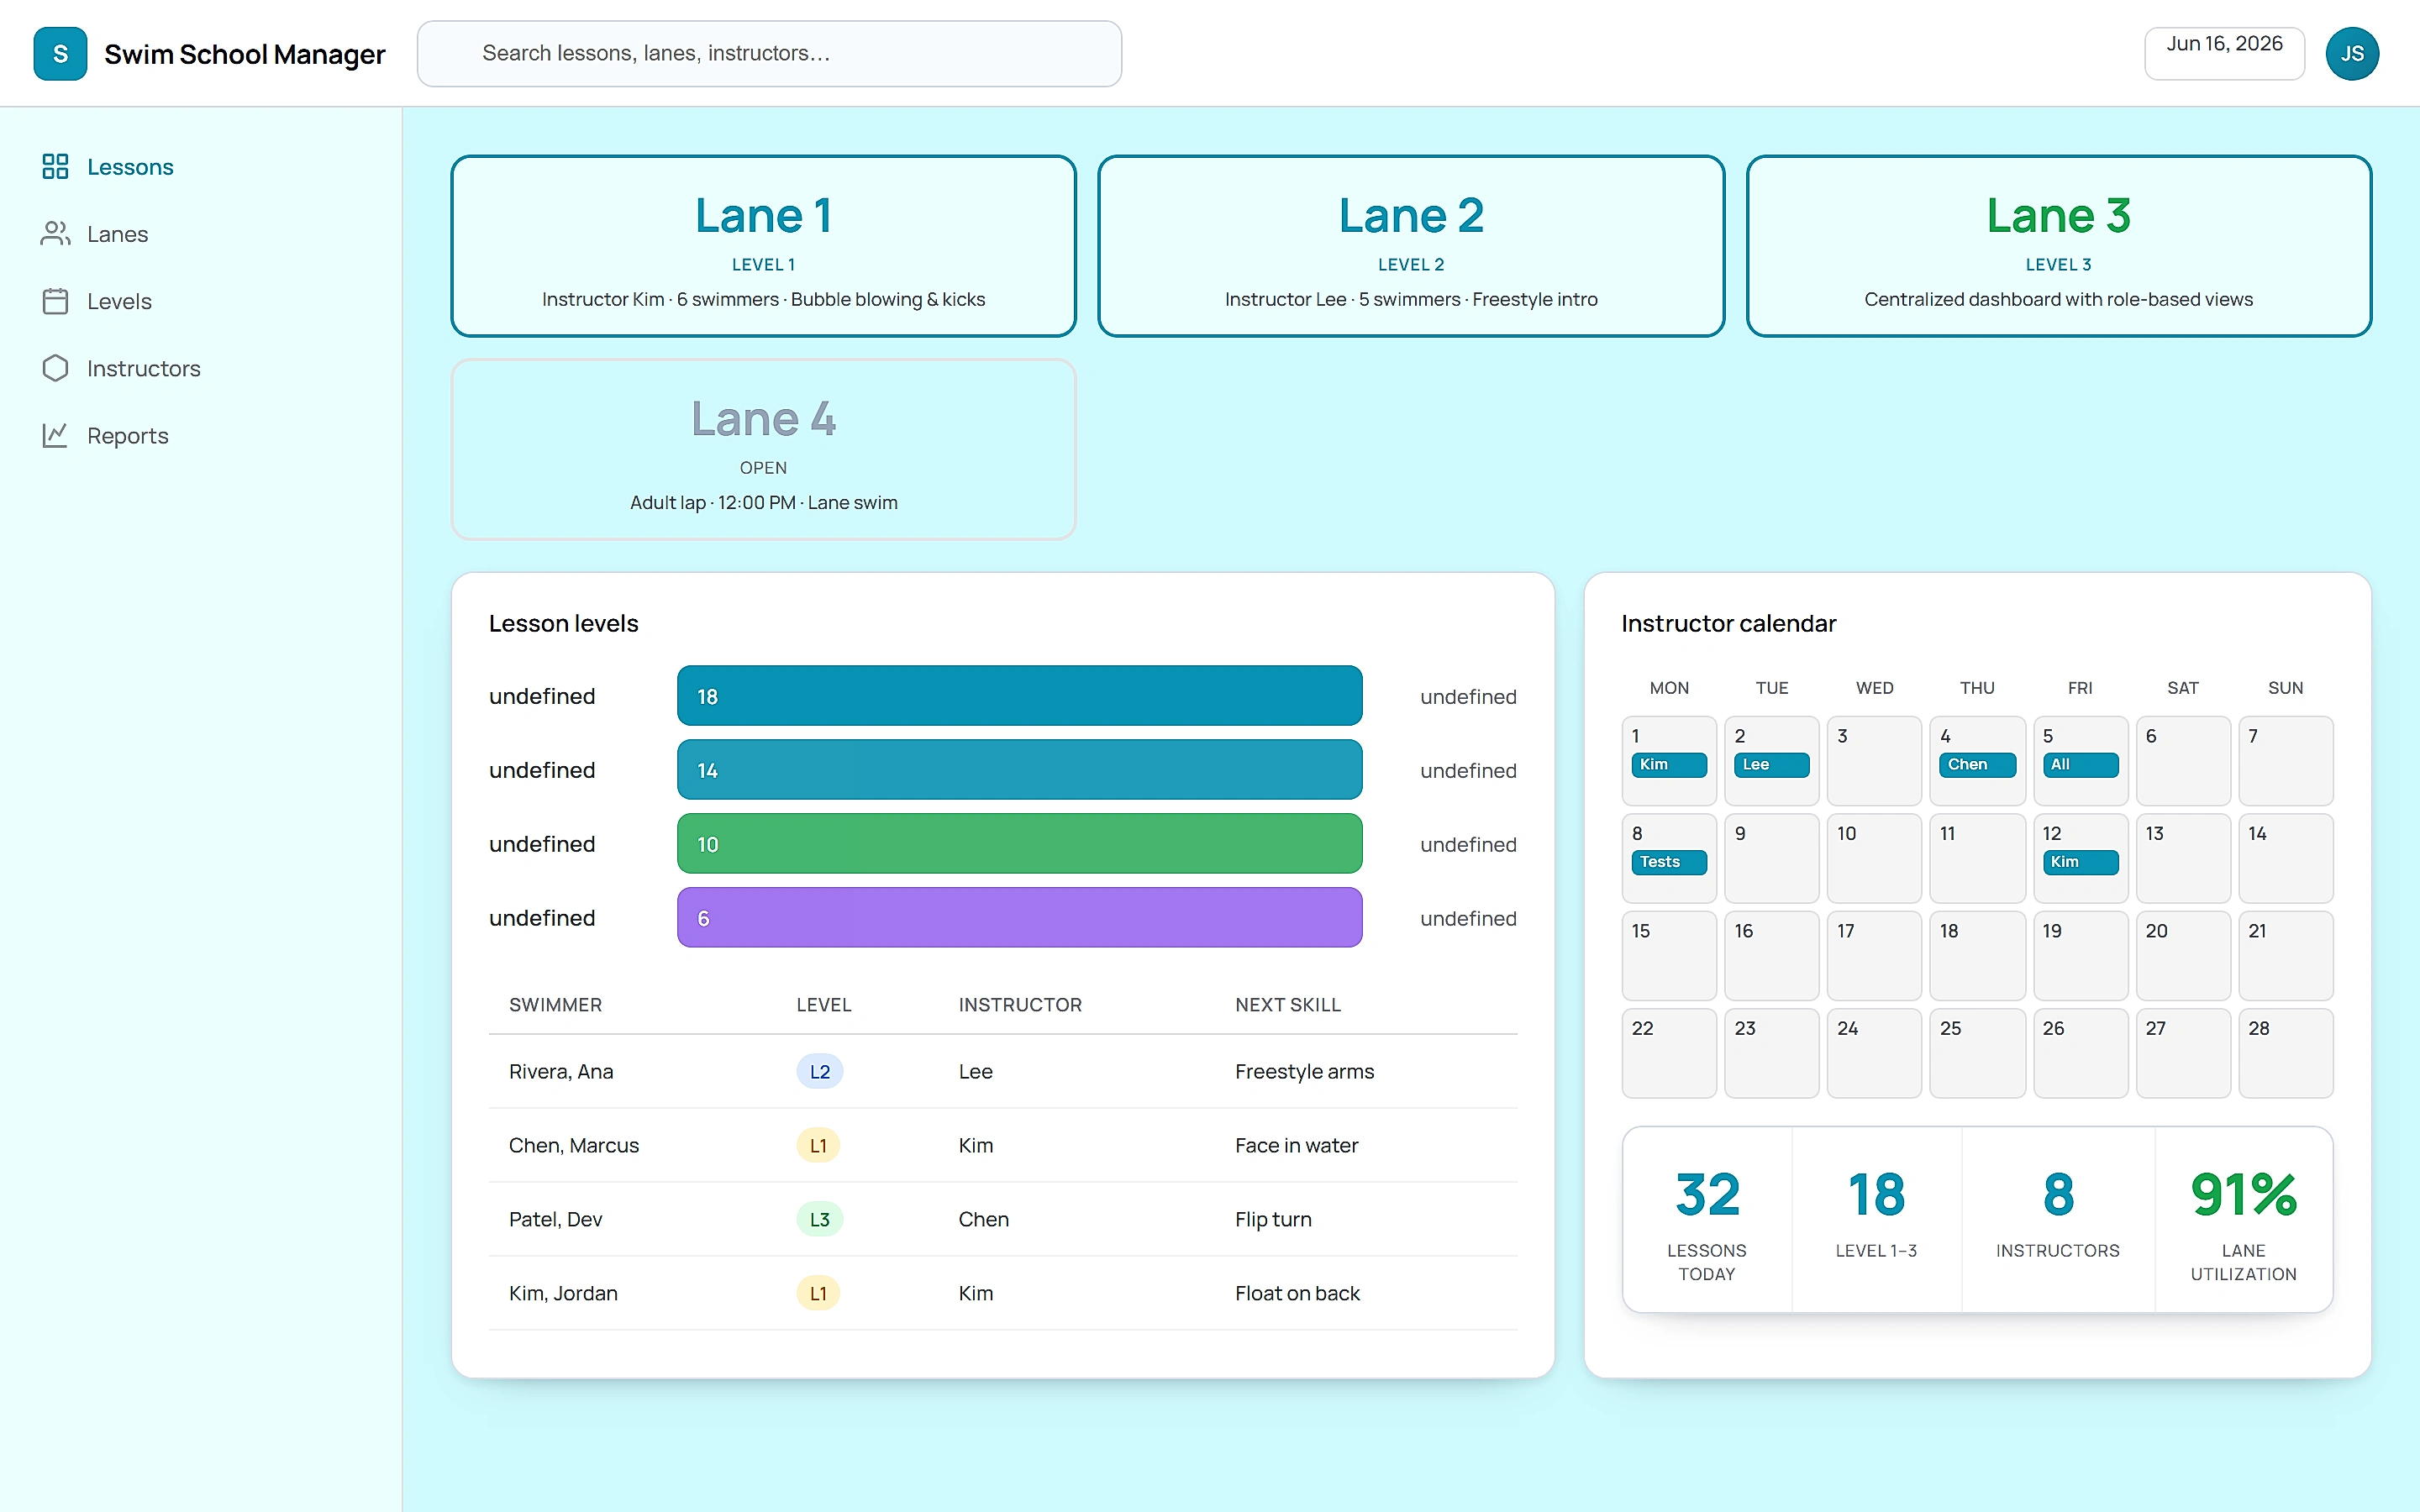
Task: Click the Reports chart icon in sidebar
Action: [55, 435]
